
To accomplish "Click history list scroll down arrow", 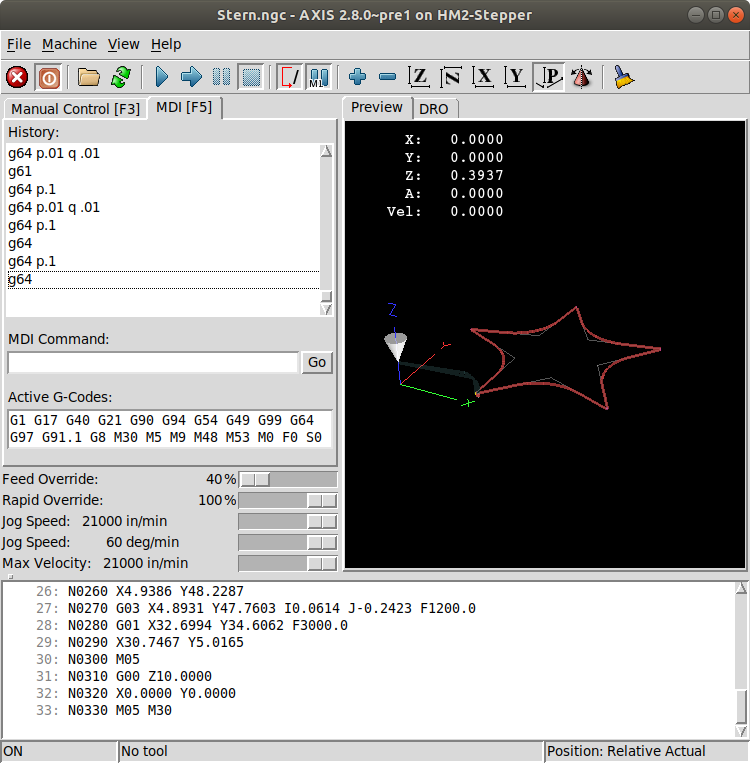I will 327,309.
